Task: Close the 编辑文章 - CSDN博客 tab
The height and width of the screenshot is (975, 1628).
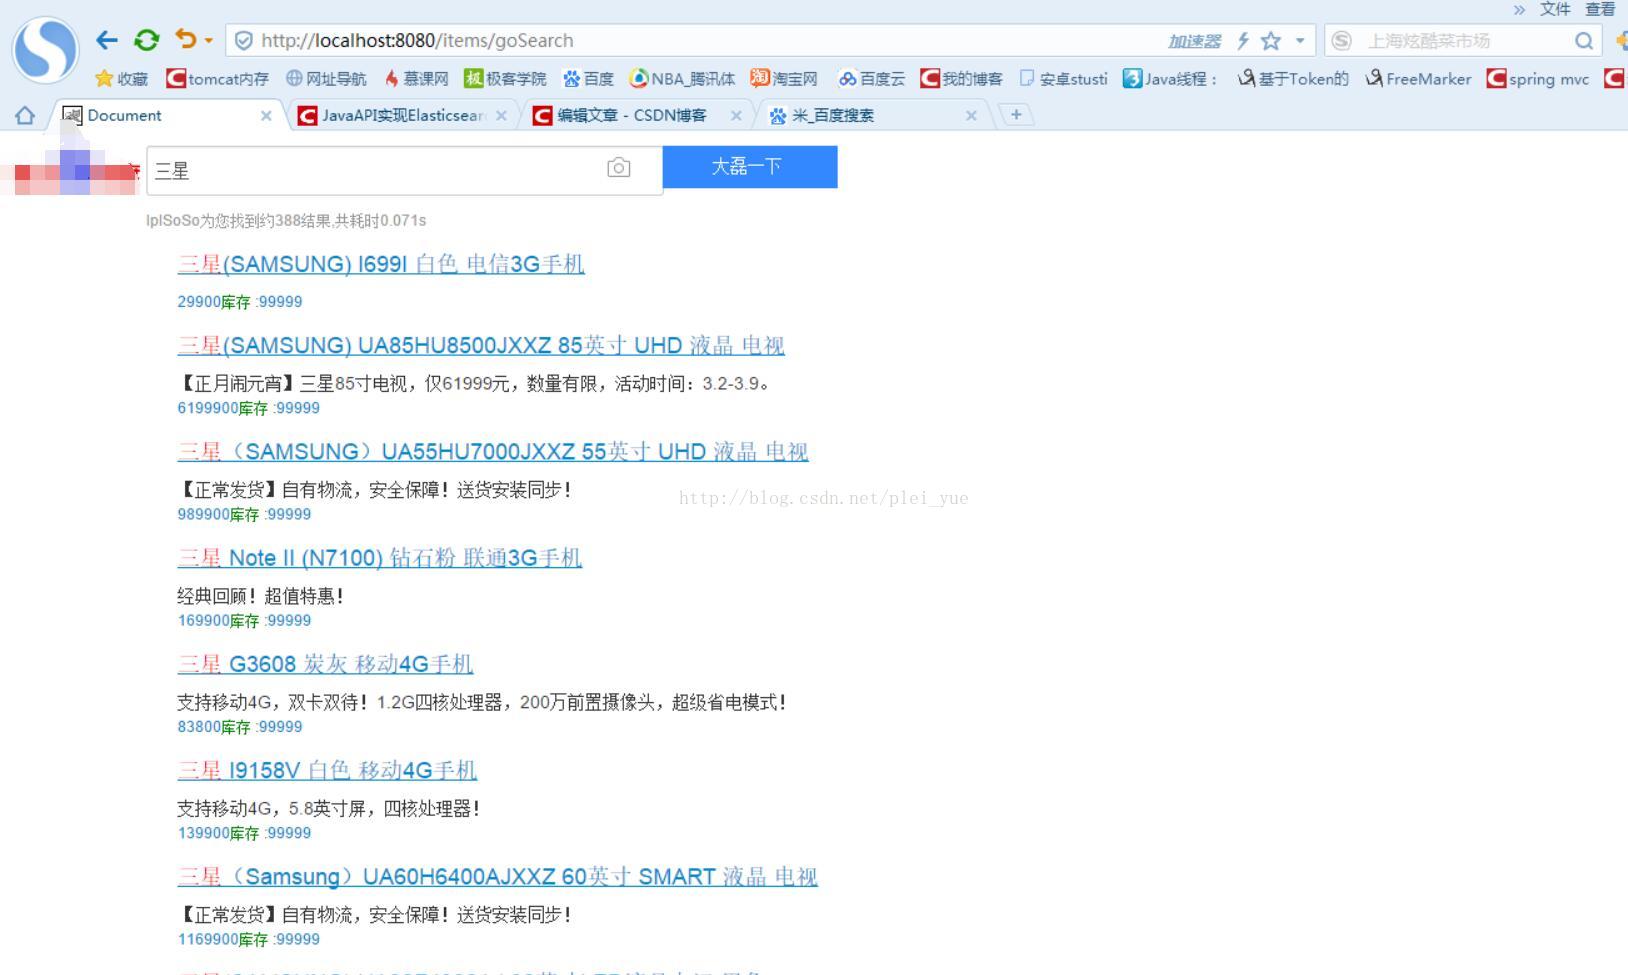Action: click(x=736, y=116)
